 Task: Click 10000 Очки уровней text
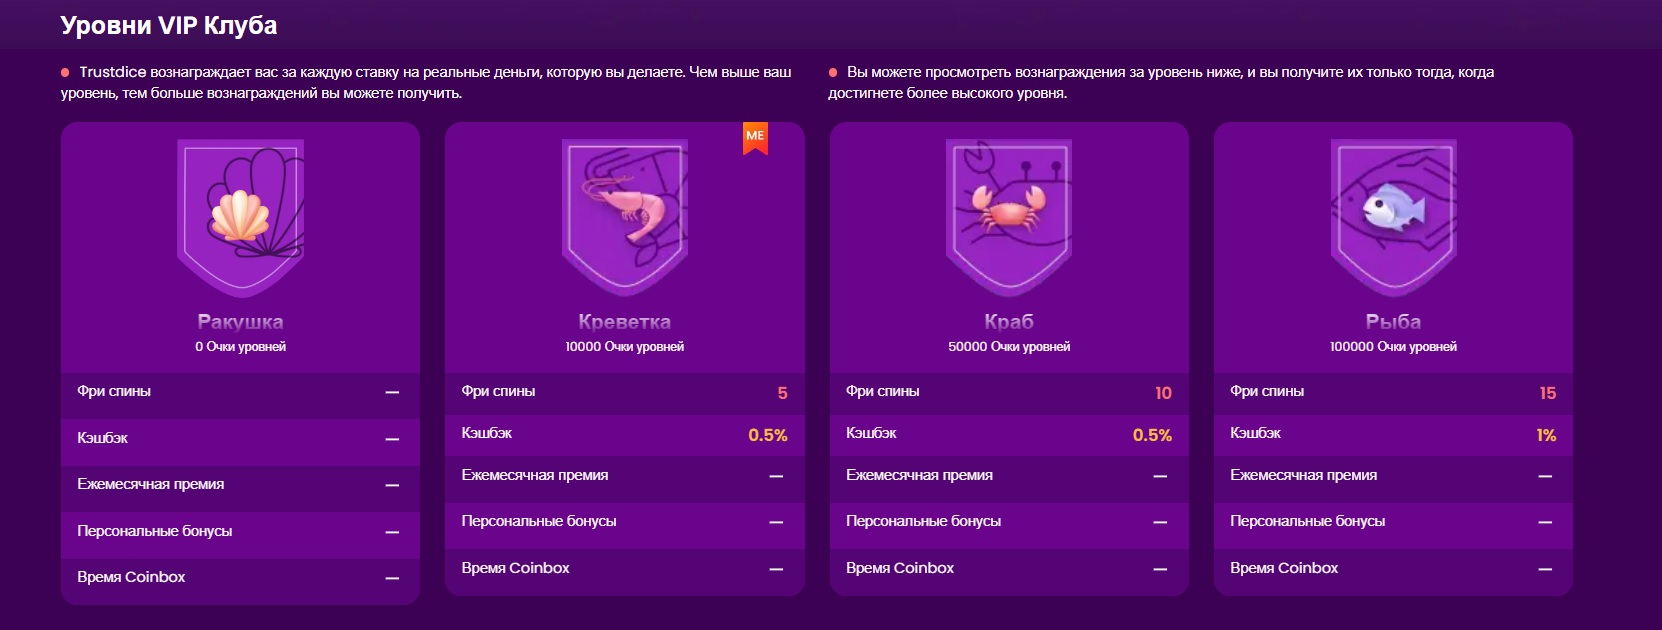625,347
